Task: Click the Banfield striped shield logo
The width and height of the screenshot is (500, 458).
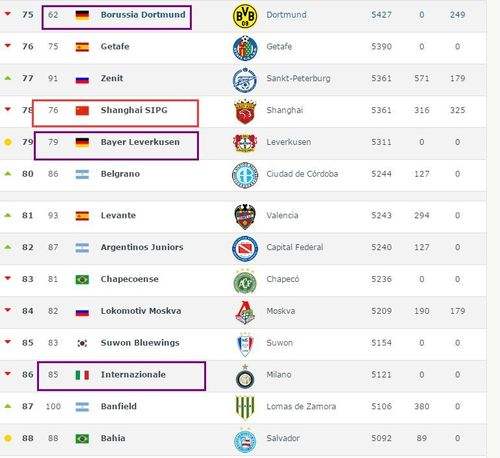Action: click(245, 407)
